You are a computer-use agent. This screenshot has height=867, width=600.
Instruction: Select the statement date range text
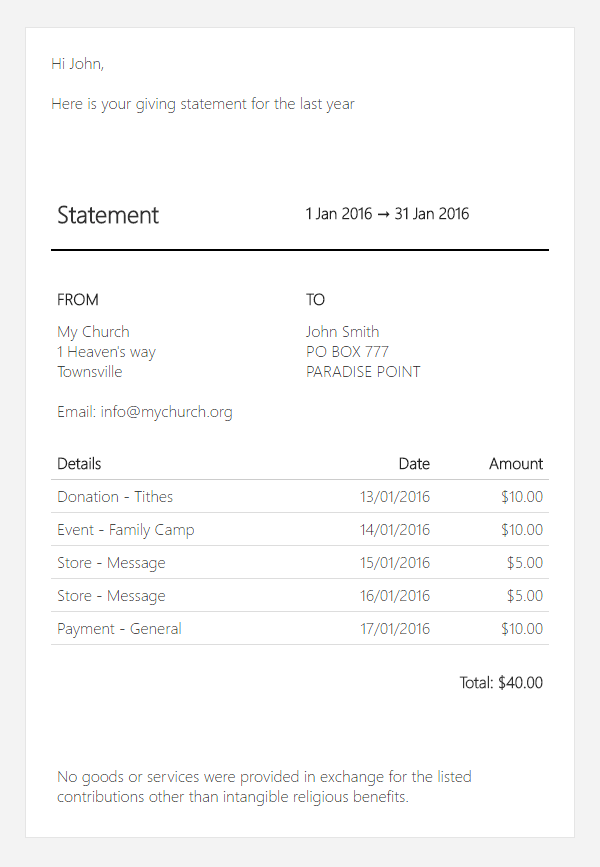click(x=387, y=214)
